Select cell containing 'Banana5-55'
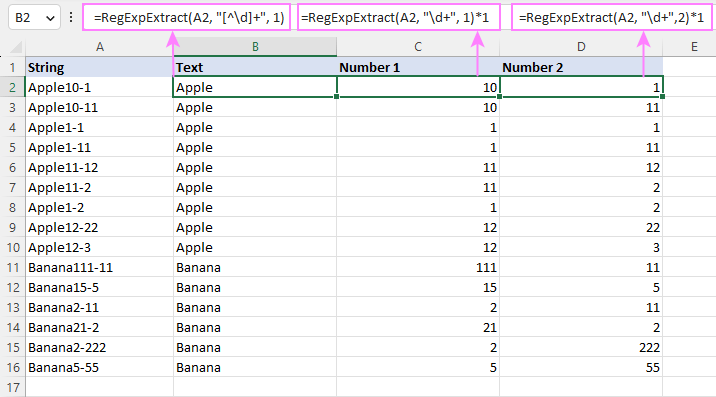This screenshot has height=397, width=716. [x=100, y=367]
